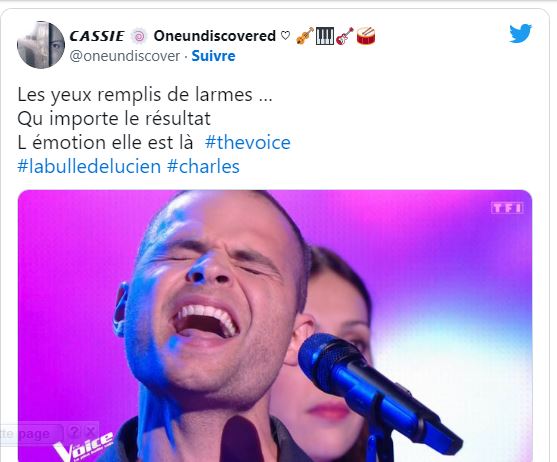
Task: Click the piano keyboard emoji
Action: (x=325, y=36)
